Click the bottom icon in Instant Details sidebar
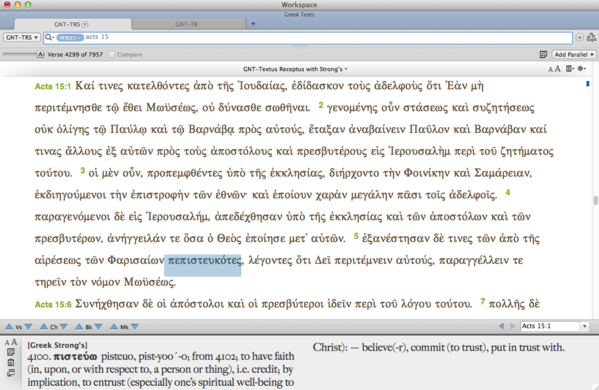The image size is (599, 390). (x=11, y=372)
